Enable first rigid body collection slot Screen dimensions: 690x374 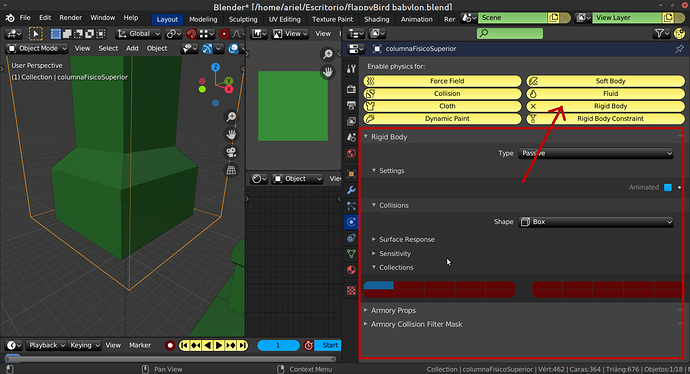click(x=378, y=286)
